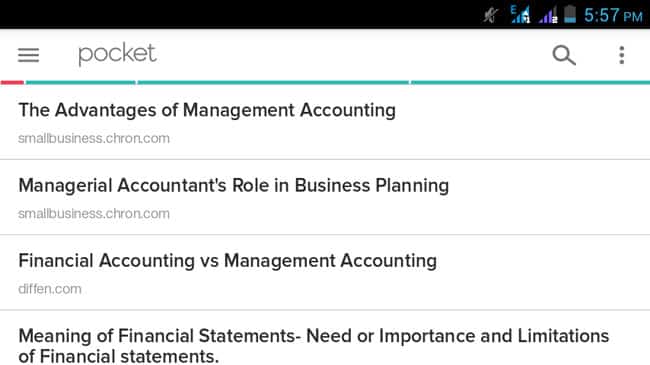
Task: Tap the search magnifier icon
Action: pos(564,55)
